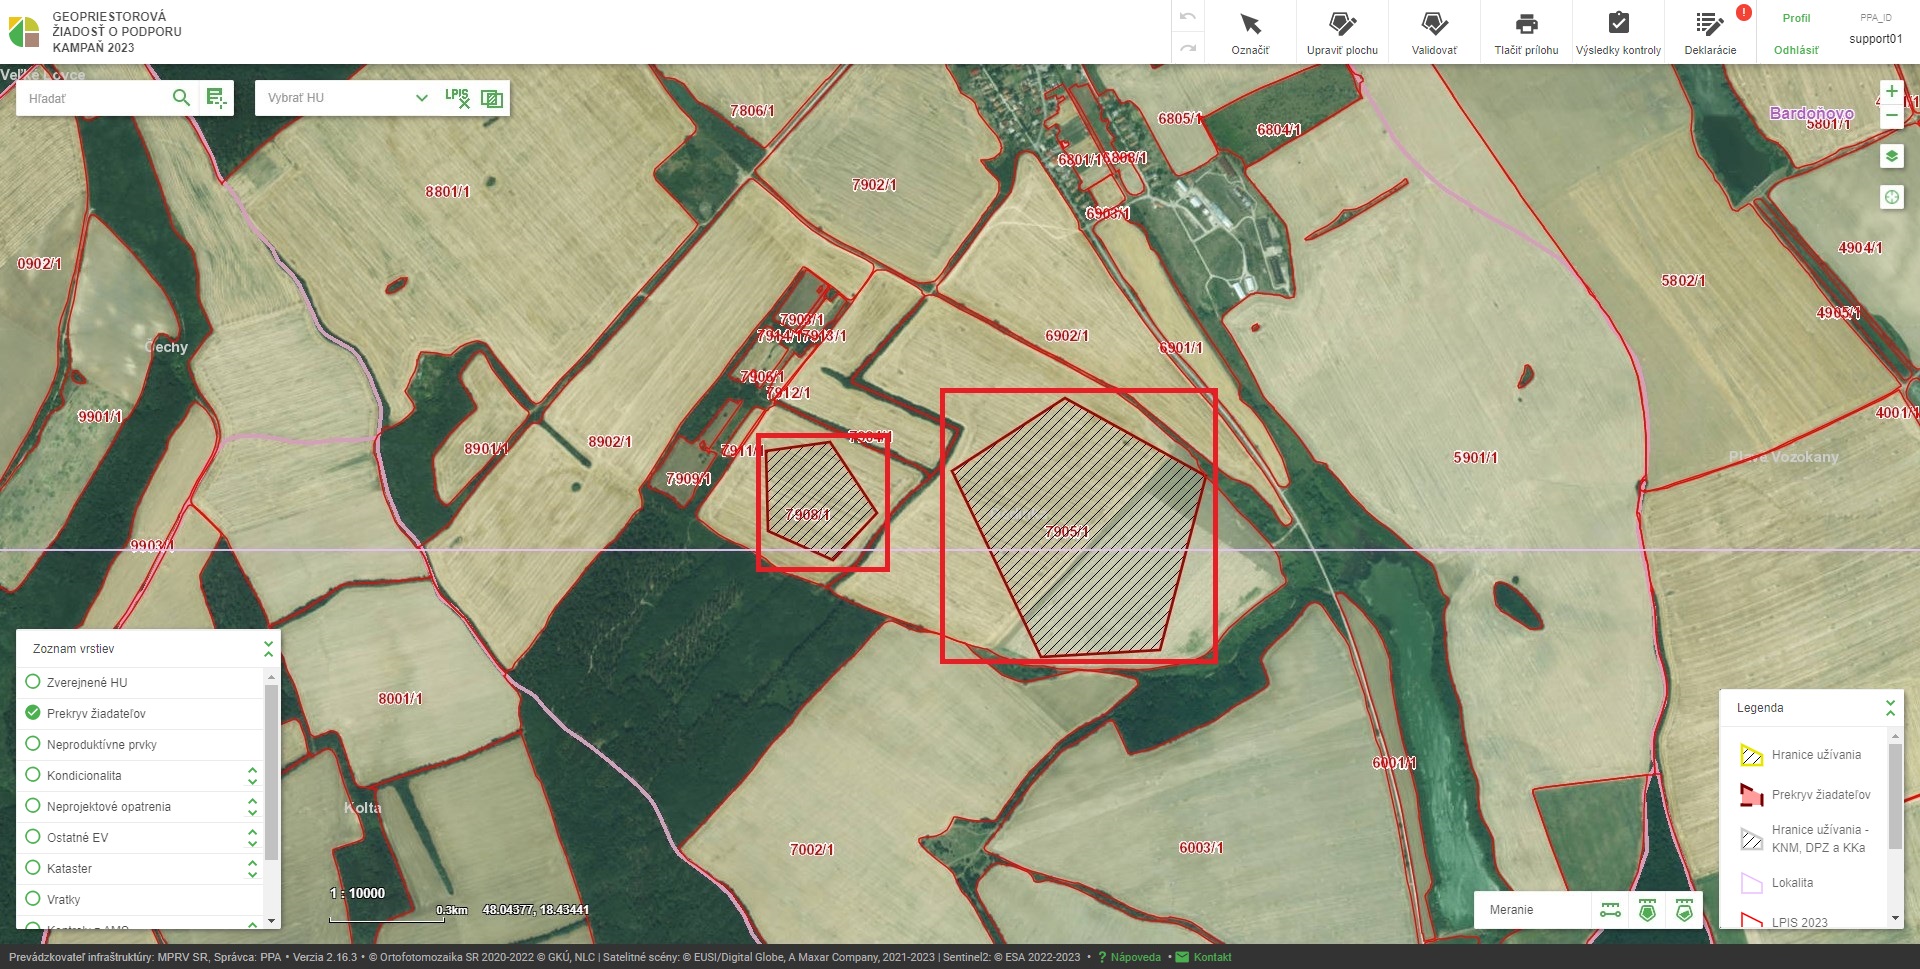1920x969 pixels.
Task: Open the map layers stack icon
Action: (1891, 156)
